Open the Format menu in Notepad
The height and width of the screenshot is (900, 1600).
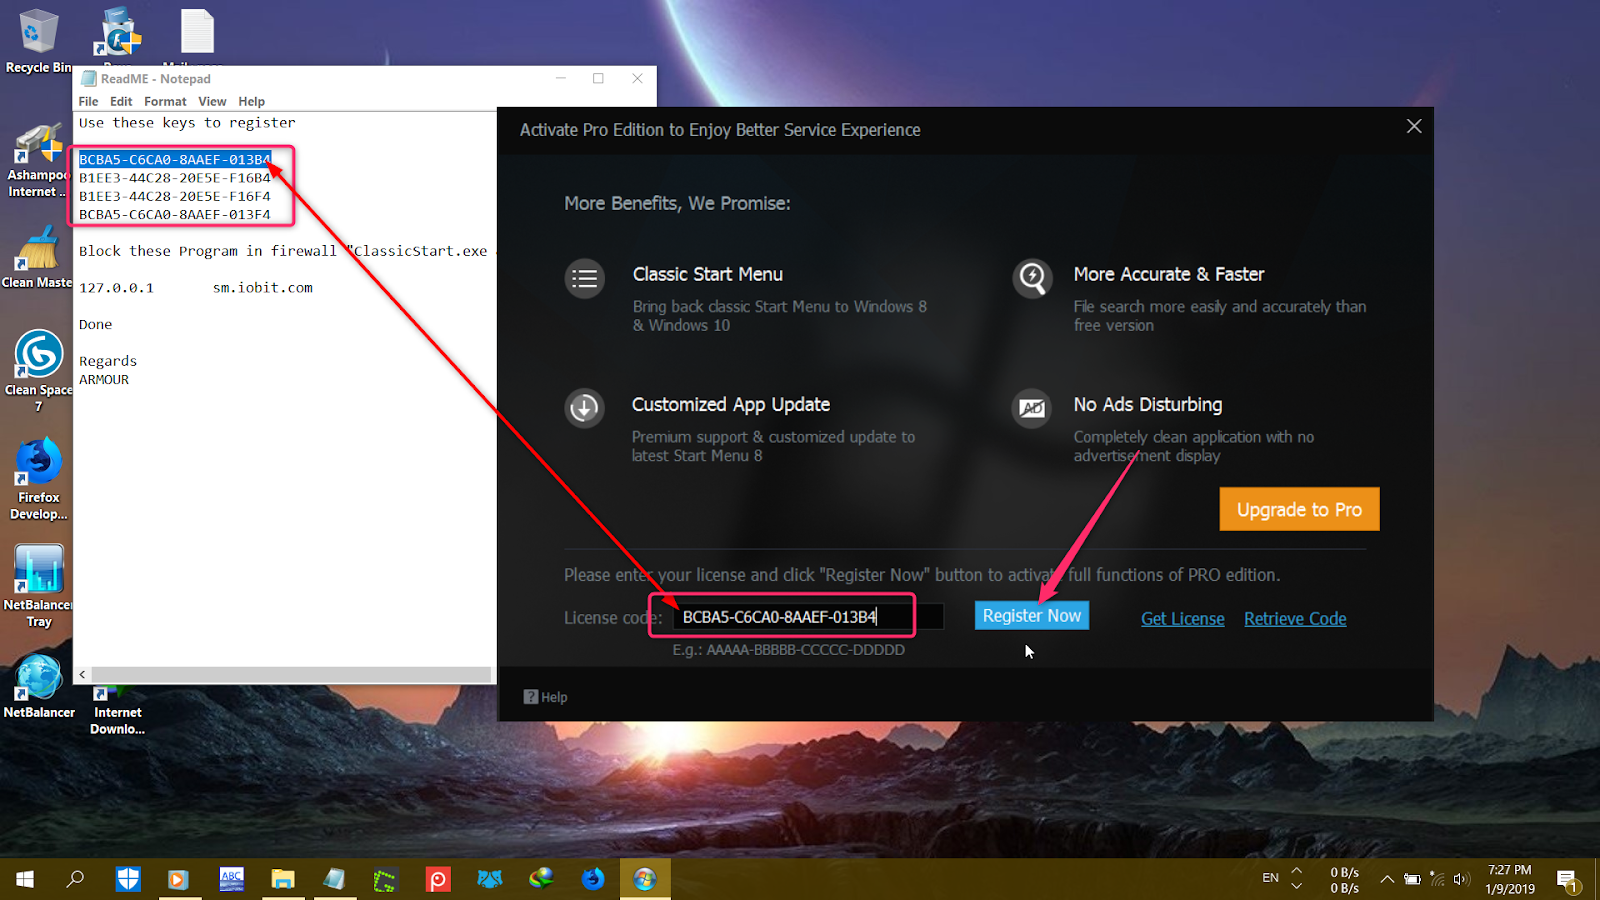165,101
